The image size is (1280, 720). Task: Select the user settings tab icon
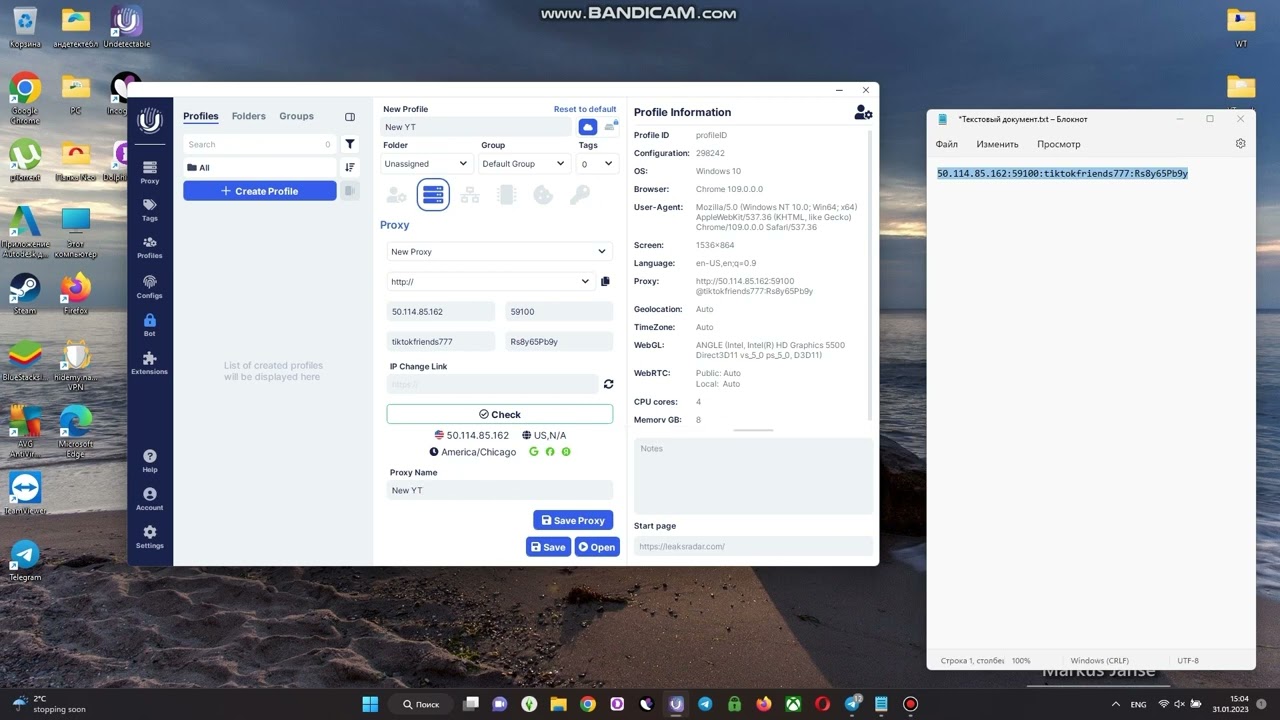(x=397, y=195)
